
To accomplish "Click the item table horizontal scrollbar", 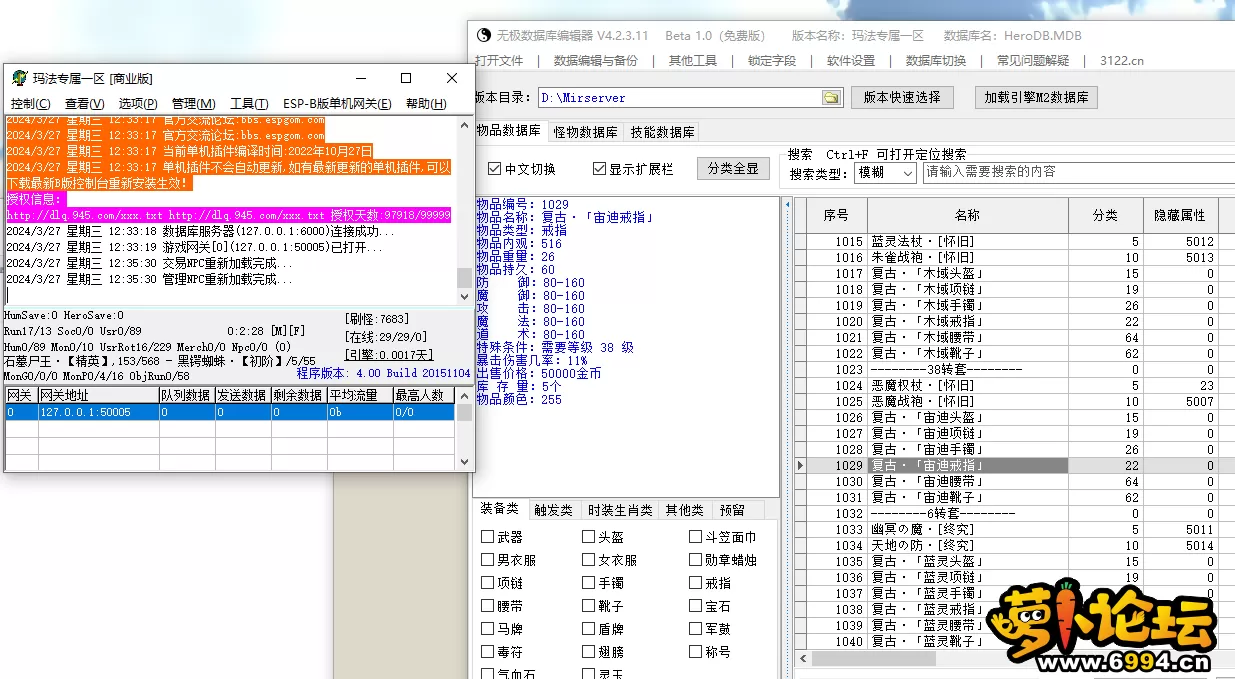I will 1015,659.
